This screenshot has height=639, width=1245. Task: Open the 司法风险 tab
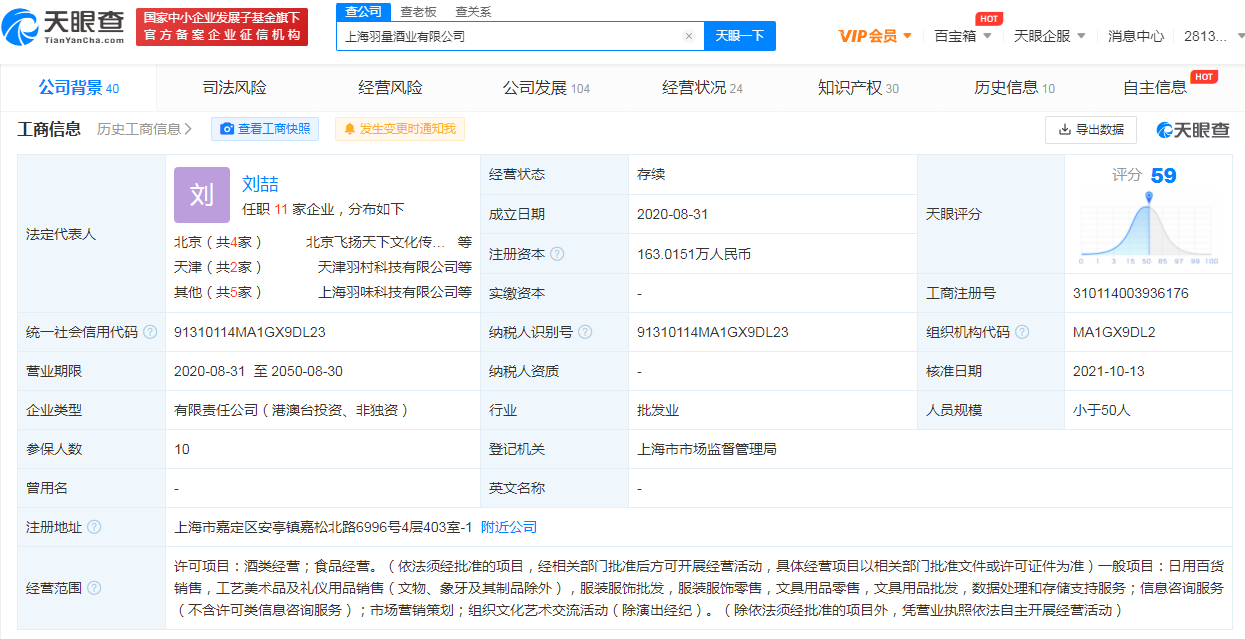[235, 88]
